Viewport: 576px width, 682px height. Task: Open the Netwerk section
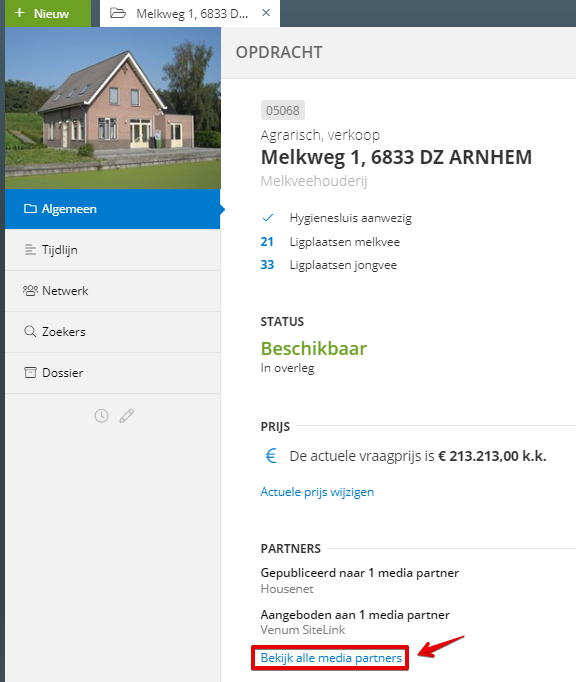coord(113,291)
